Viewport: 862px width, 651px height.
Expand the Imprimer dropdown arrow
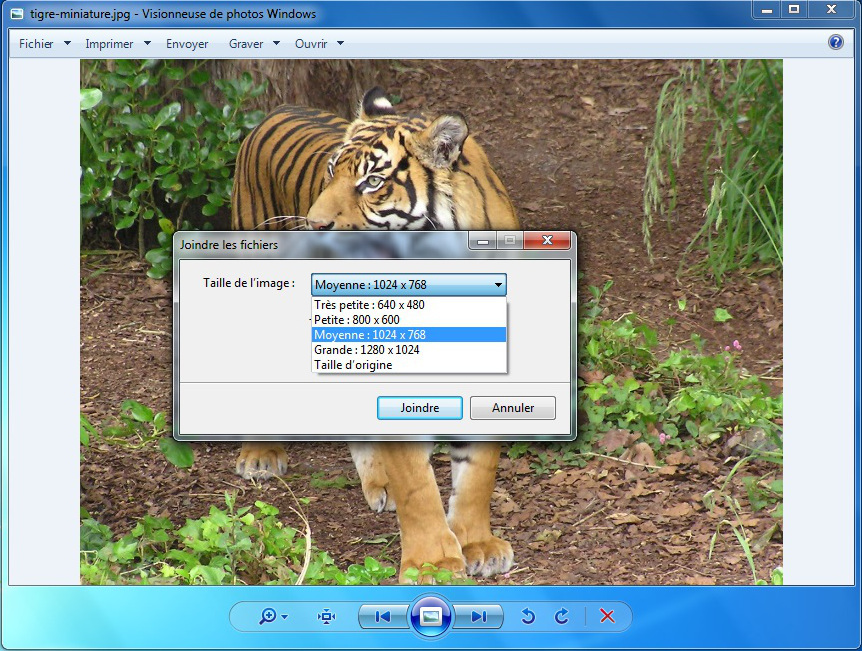point(147,43)
